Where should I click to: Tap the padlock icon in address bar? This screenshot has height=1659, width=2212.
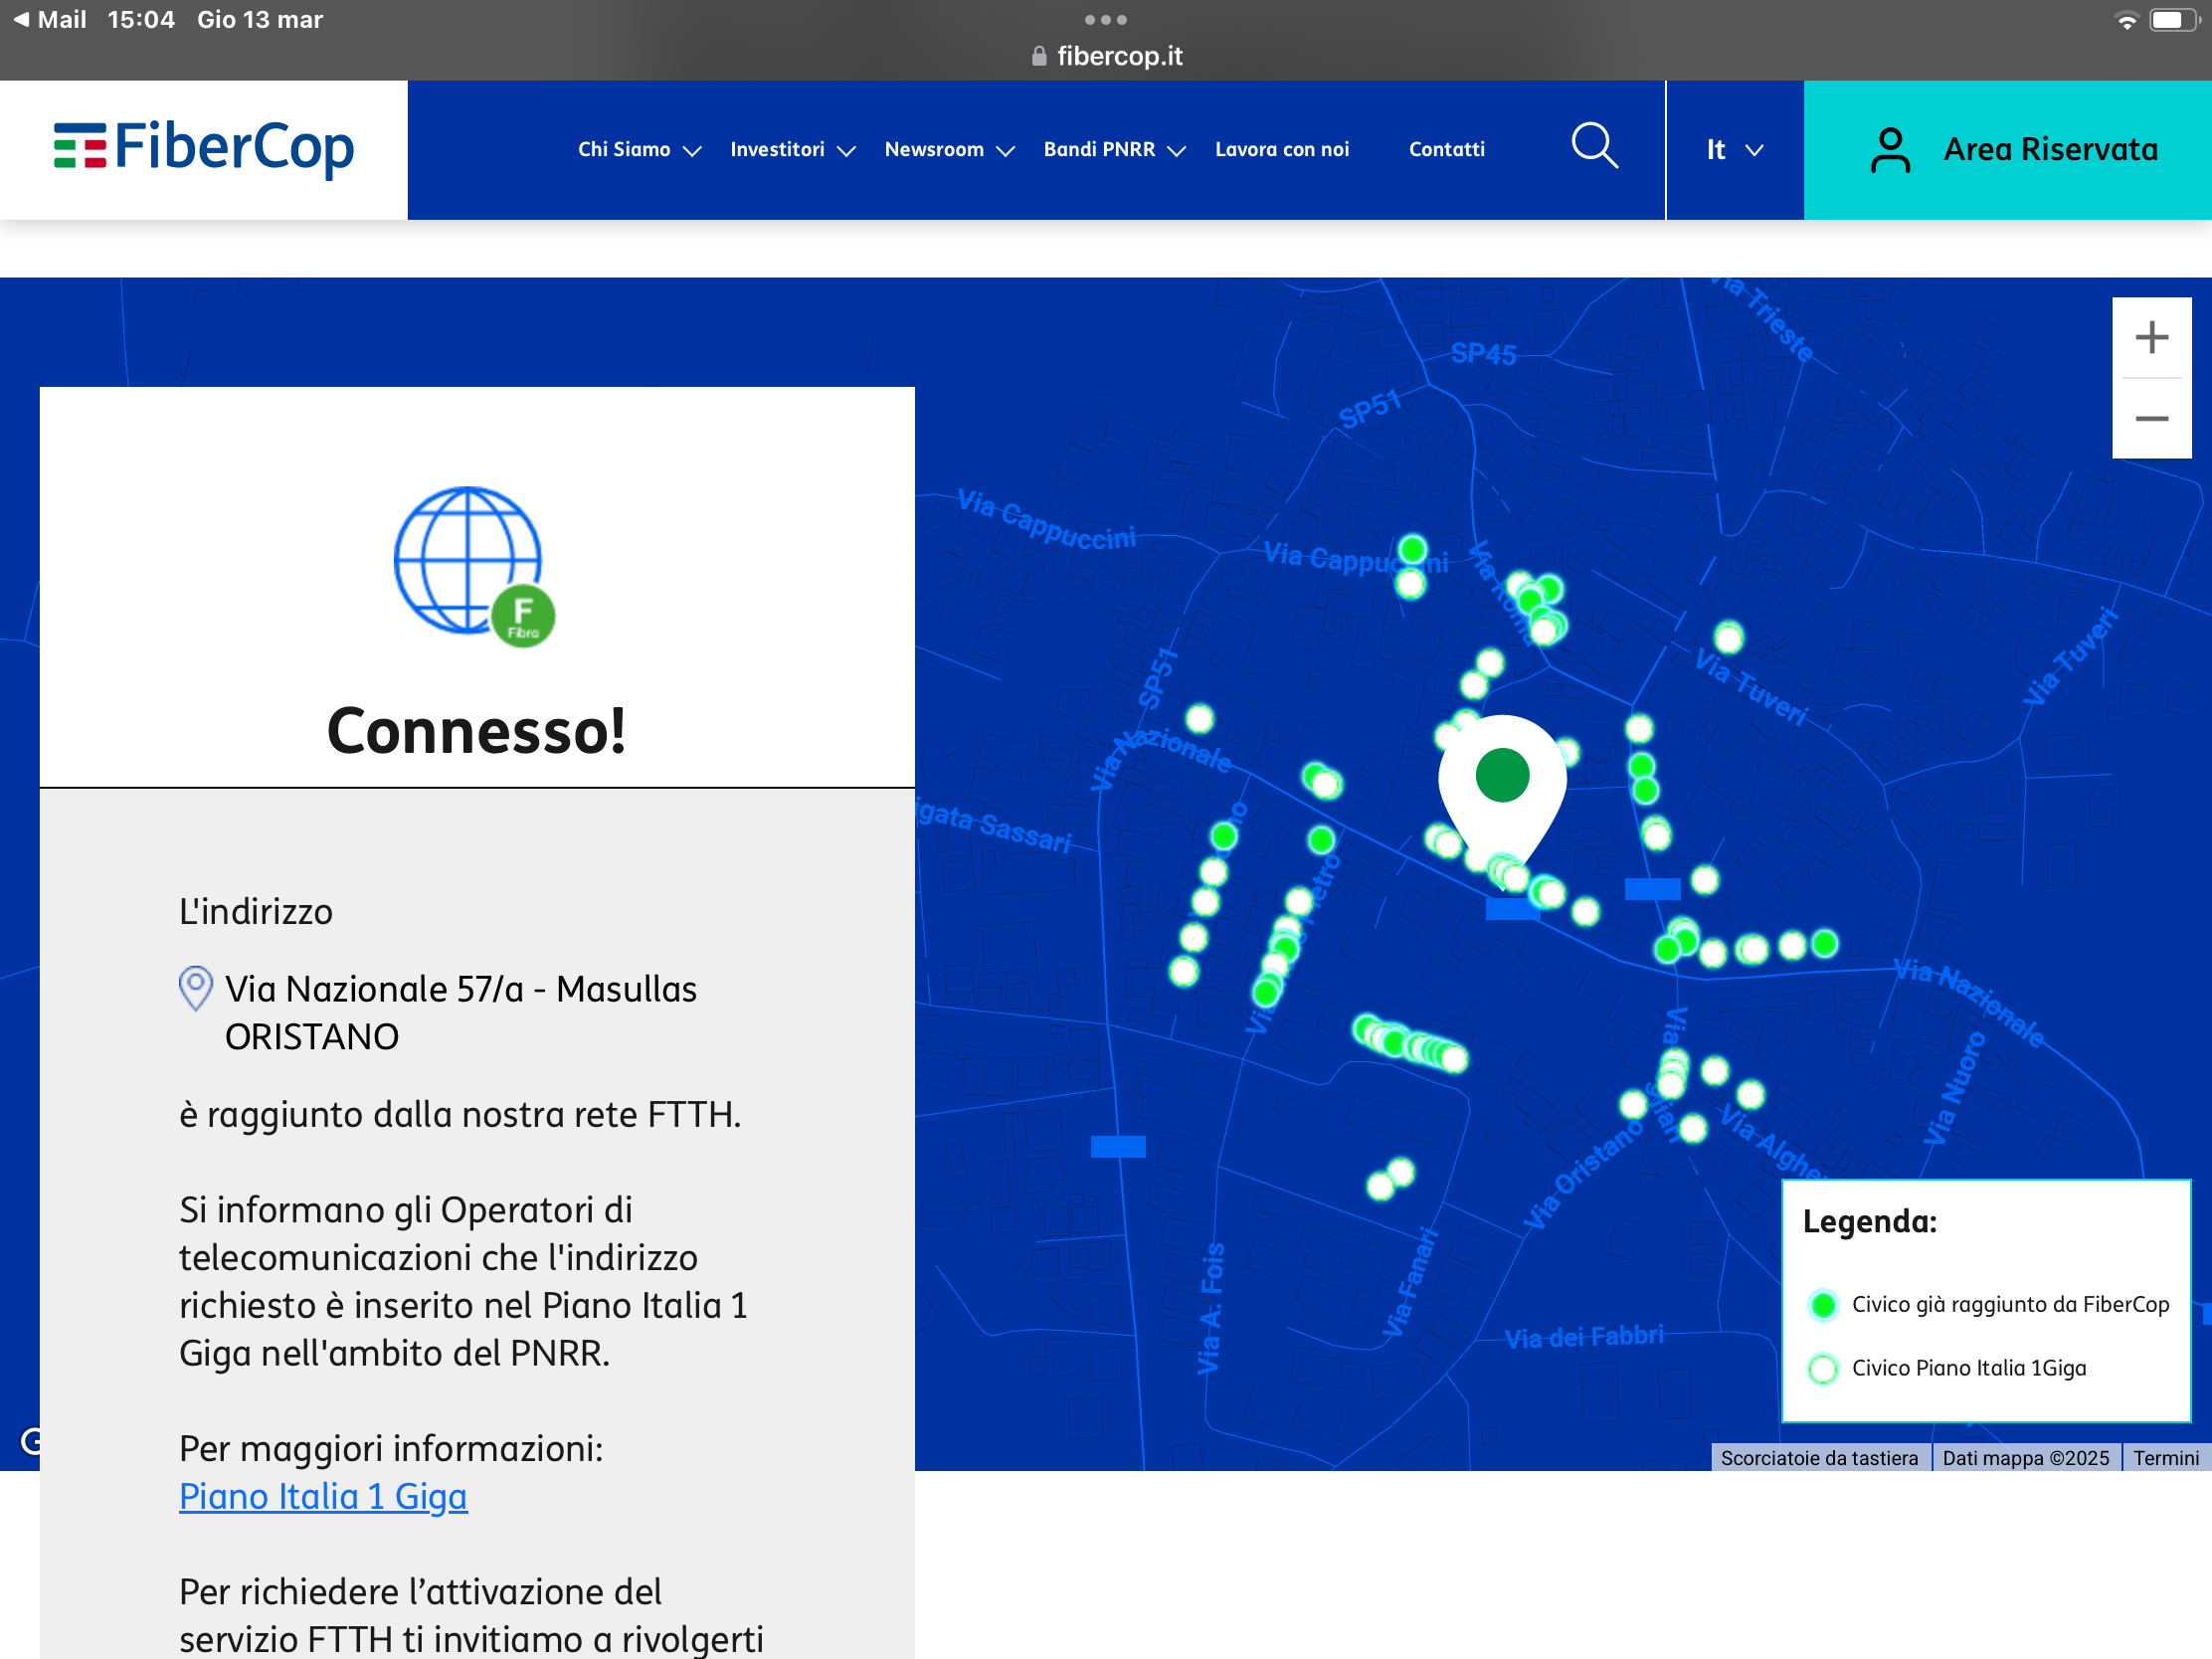pyautogui.click(x=1039, y=56)
